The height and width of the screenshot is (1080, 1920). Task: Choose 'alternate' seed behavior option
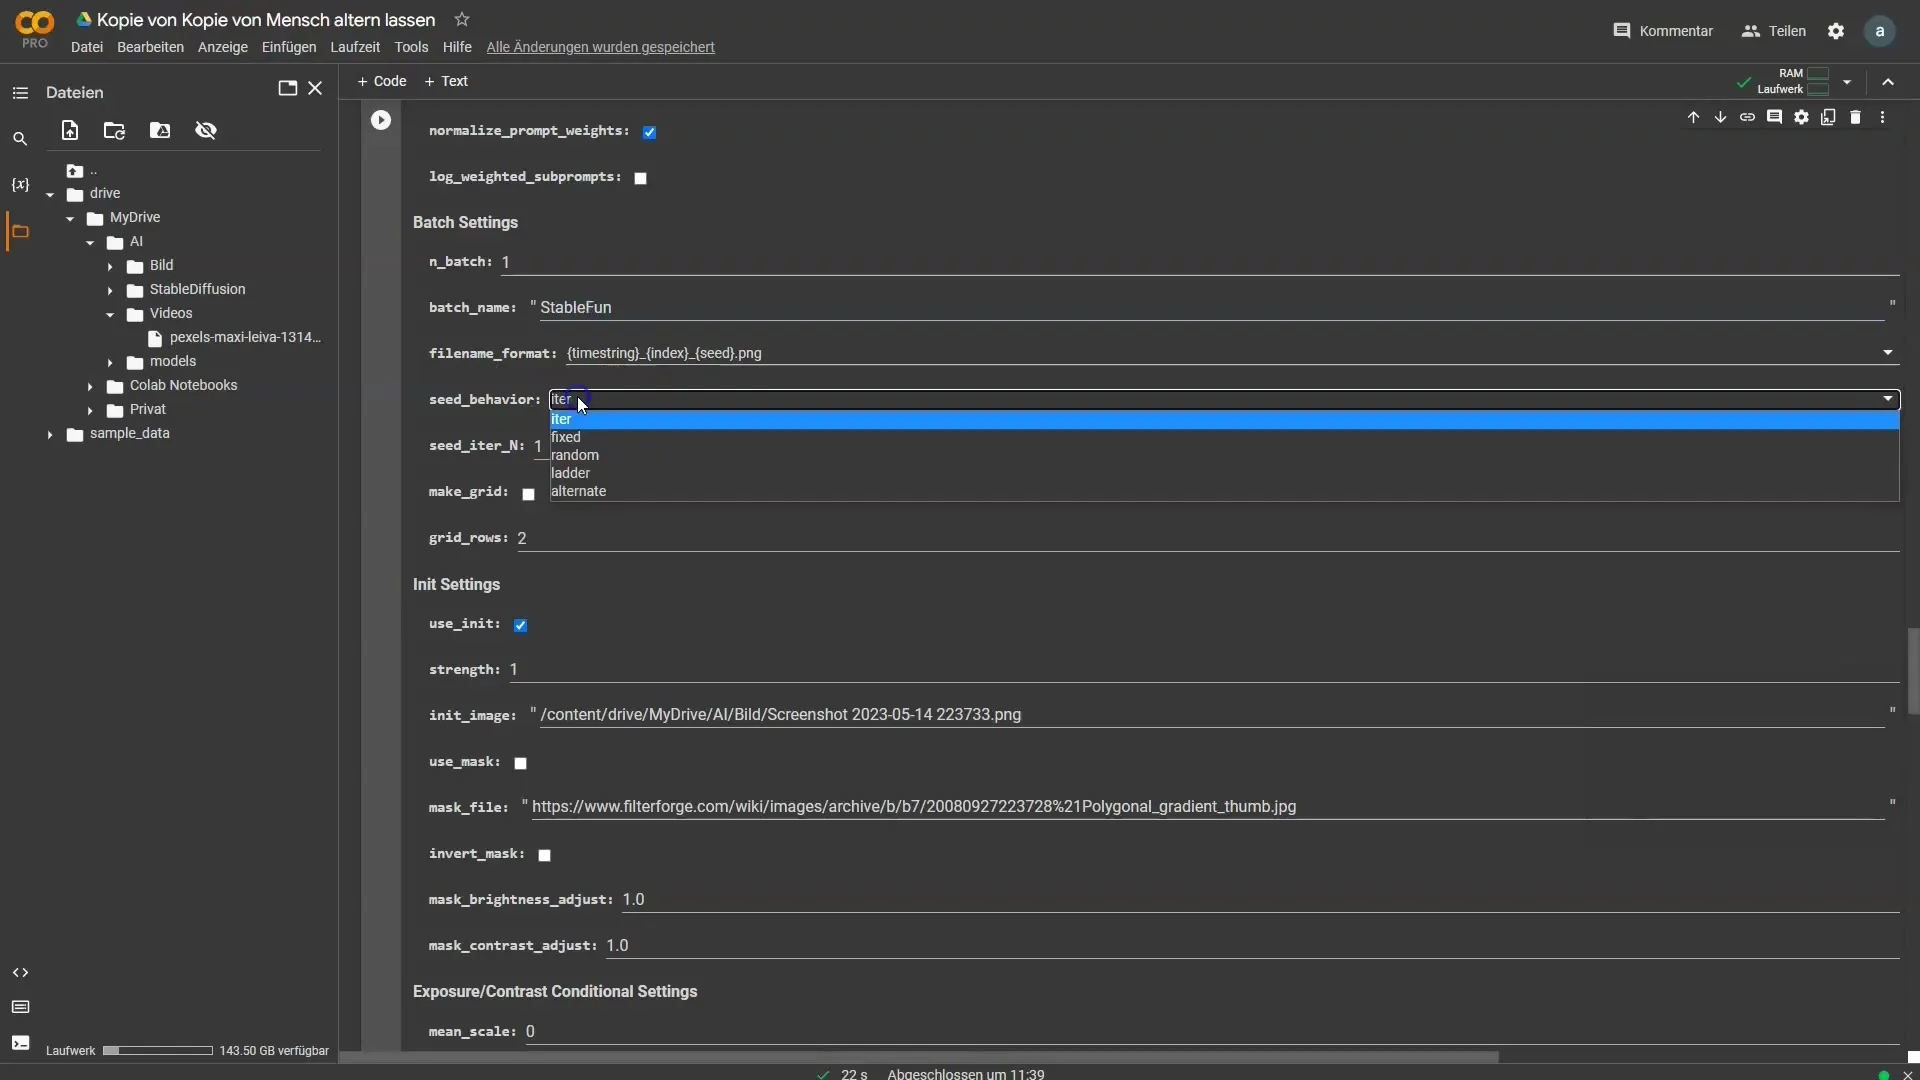(x=1224, y=491)
